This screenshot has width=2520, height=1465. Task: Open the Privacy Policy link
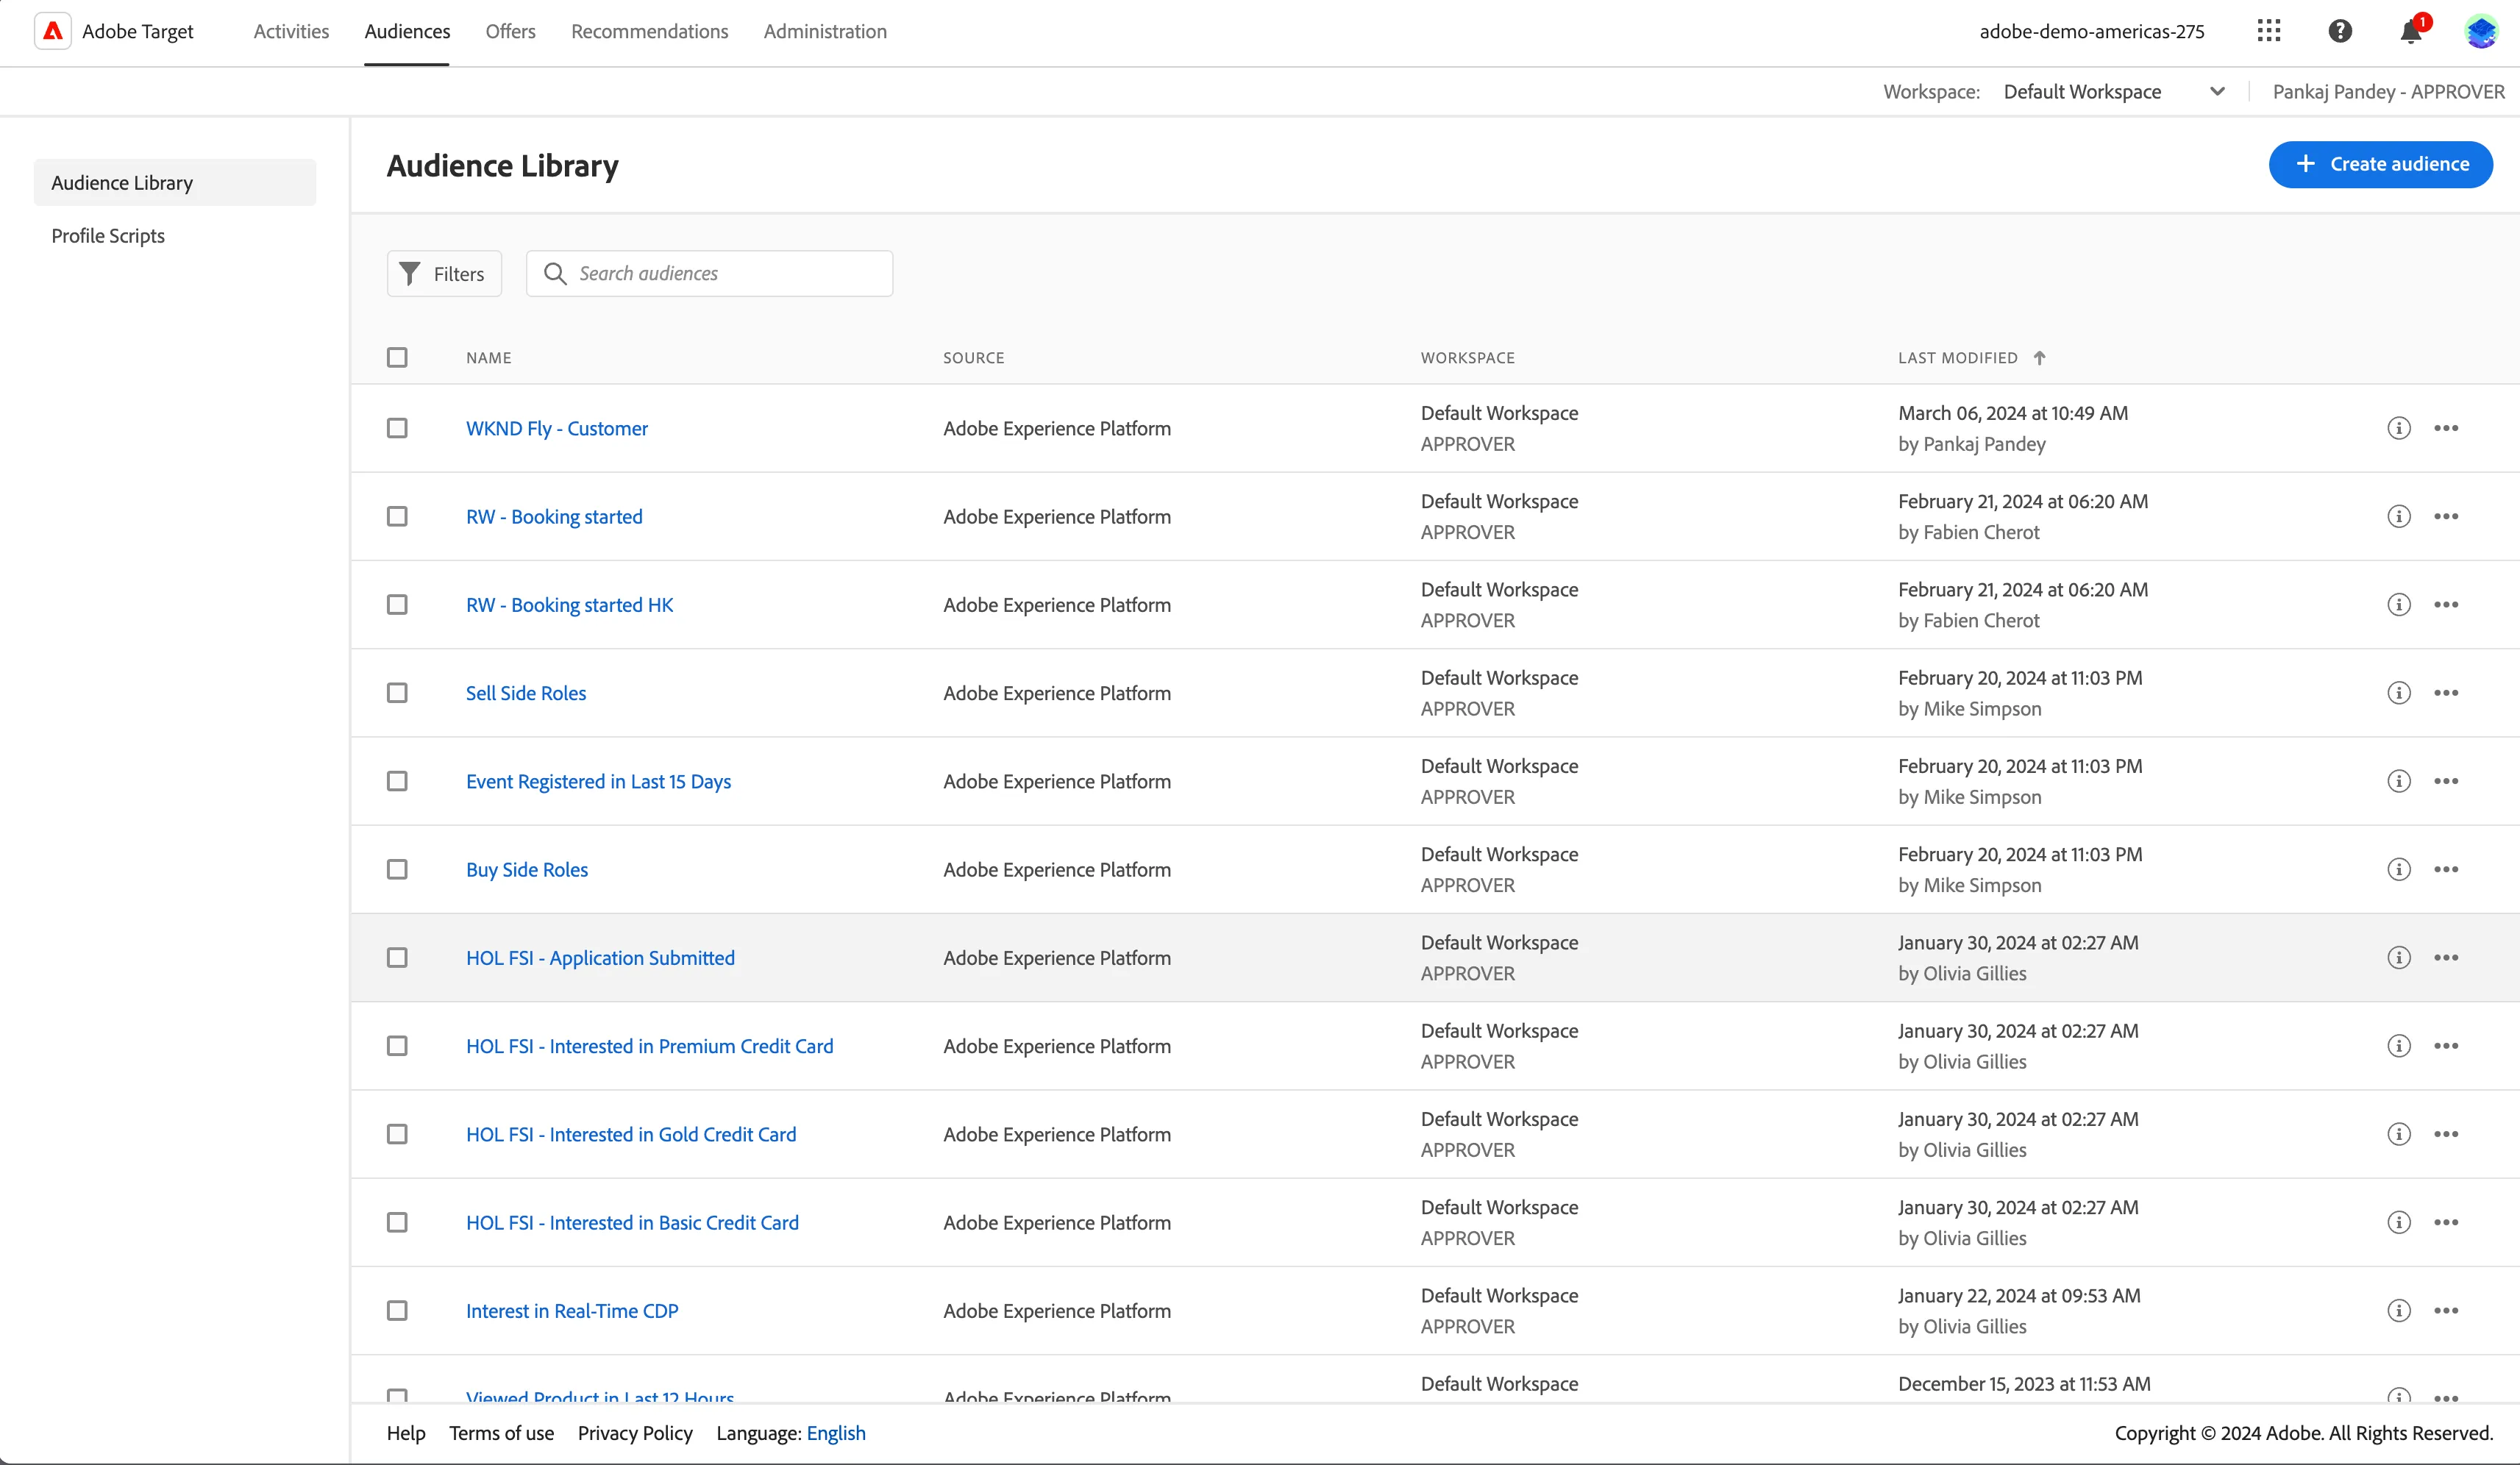click(x=635, y=1433)
